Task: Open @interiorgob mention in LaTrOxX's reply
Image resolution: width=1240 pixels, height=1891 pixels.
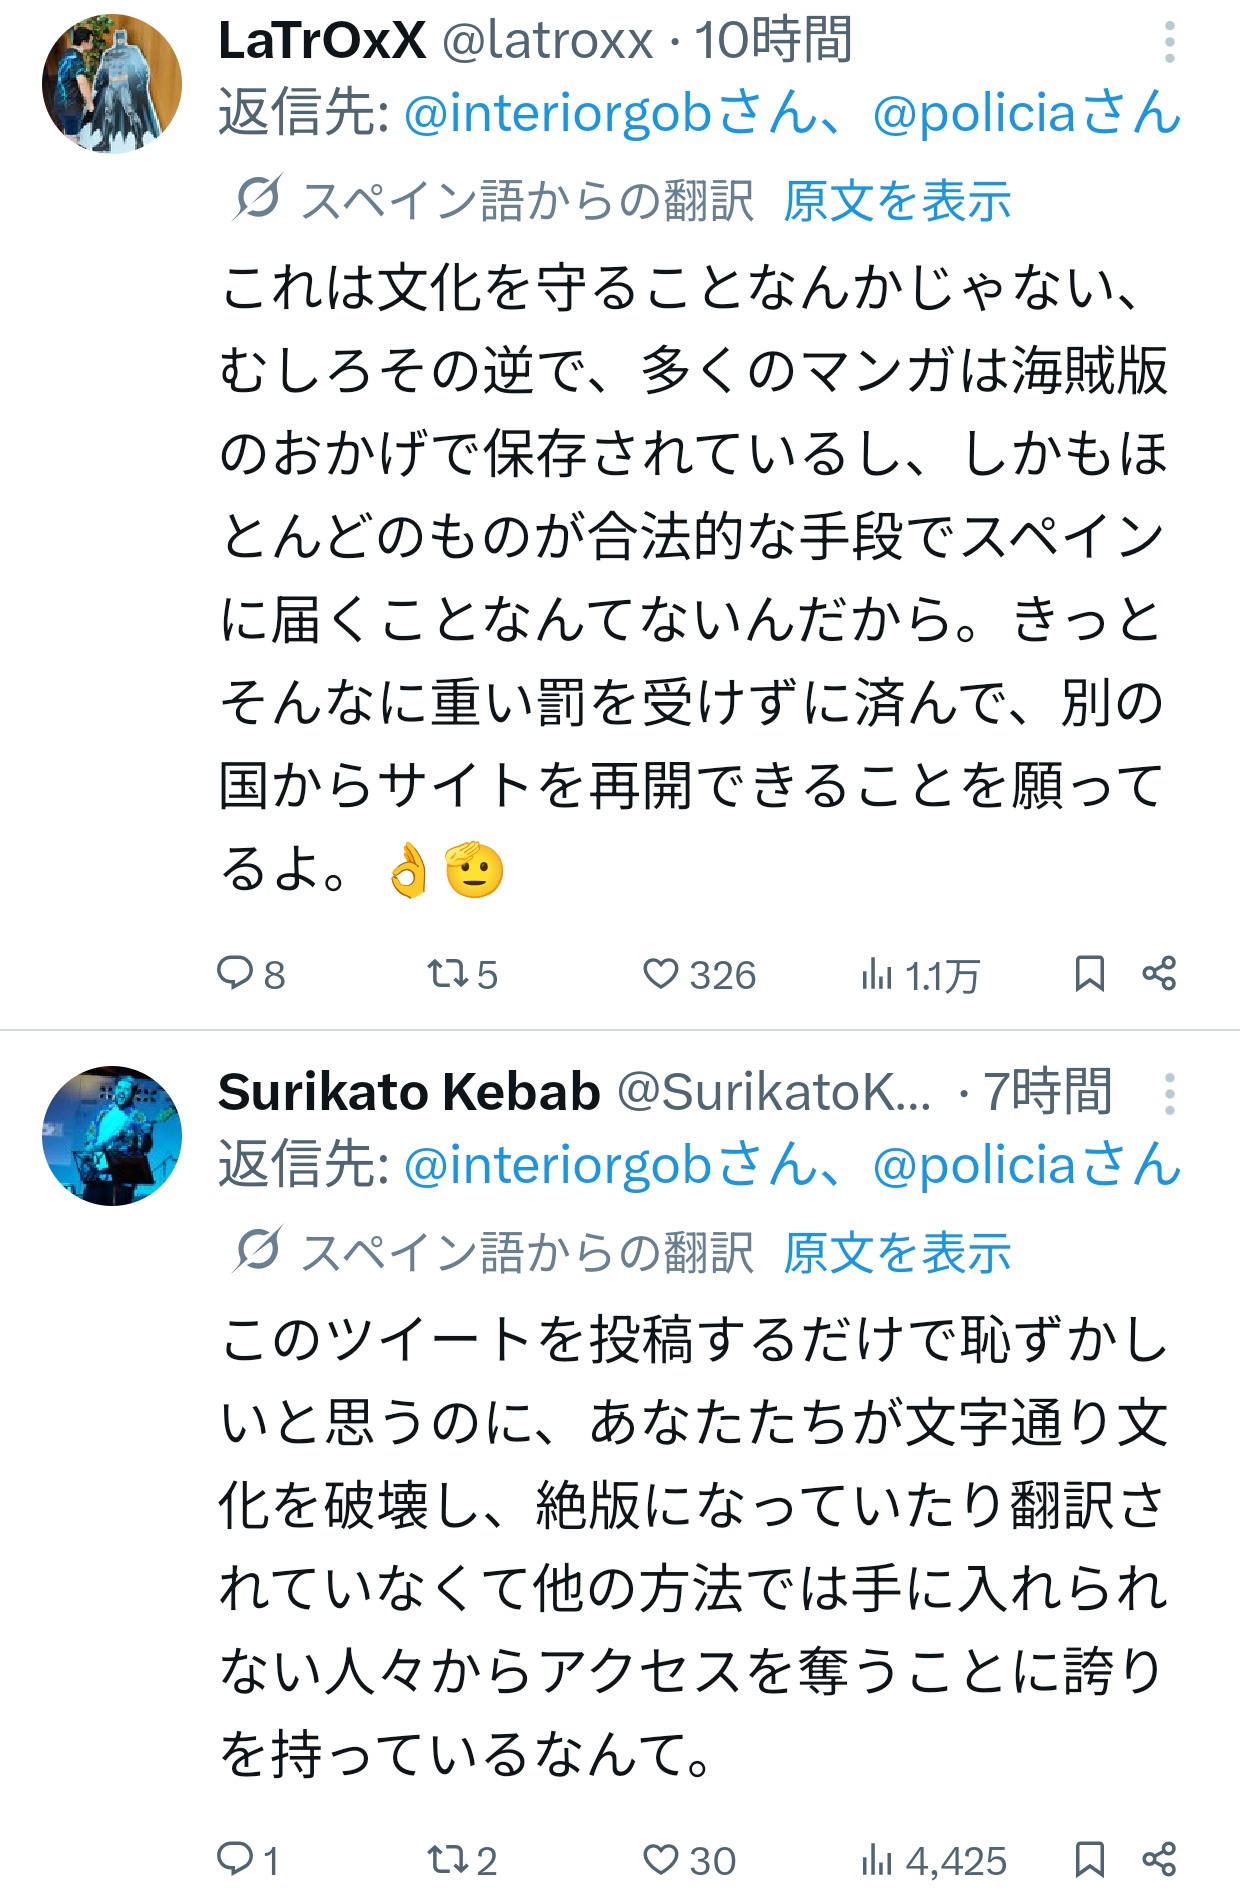Action: (557, 113)
